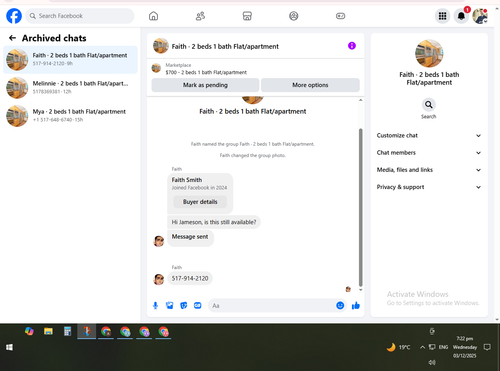The width and height of the screenshot is (500, 371).
Task: Open the Home feed tab
Action: [153, 16]
